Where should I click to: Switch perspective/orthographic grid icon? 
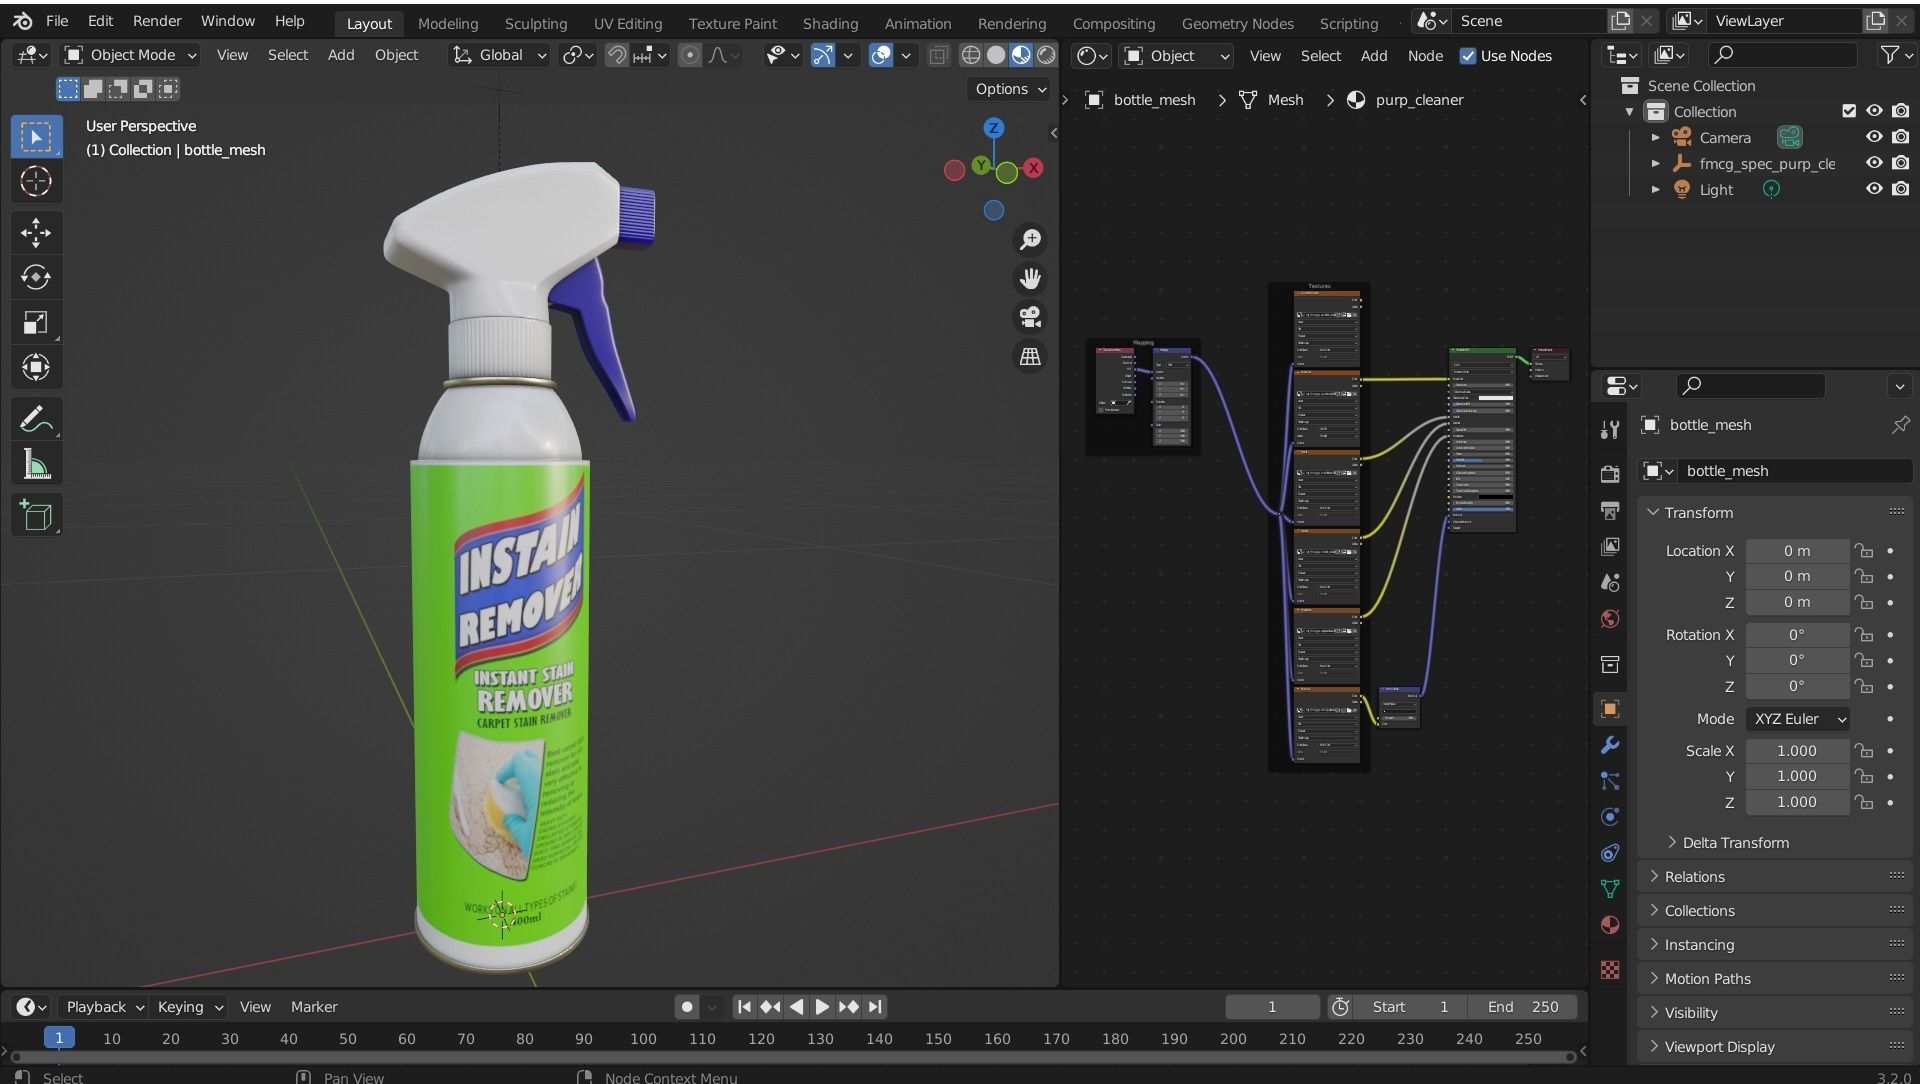point(1030,357)
